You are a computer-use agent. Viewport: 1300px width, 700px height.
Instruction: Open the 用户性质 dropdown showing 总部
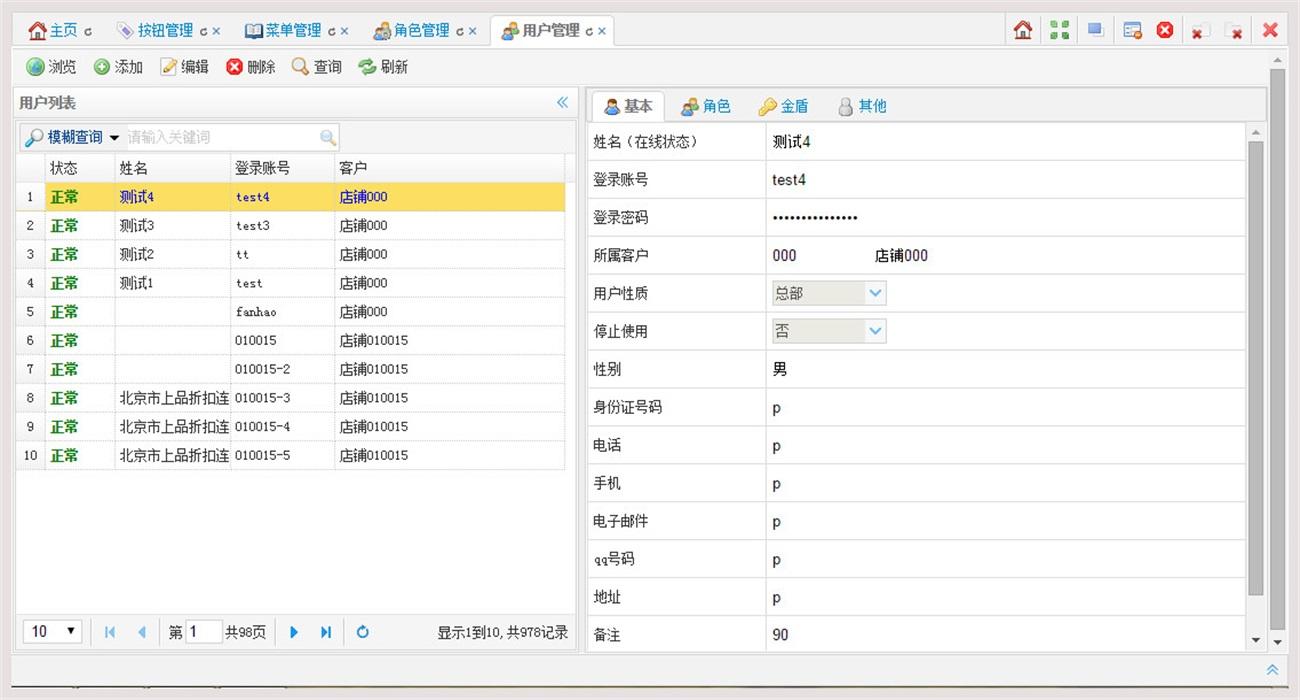[829, 293]
